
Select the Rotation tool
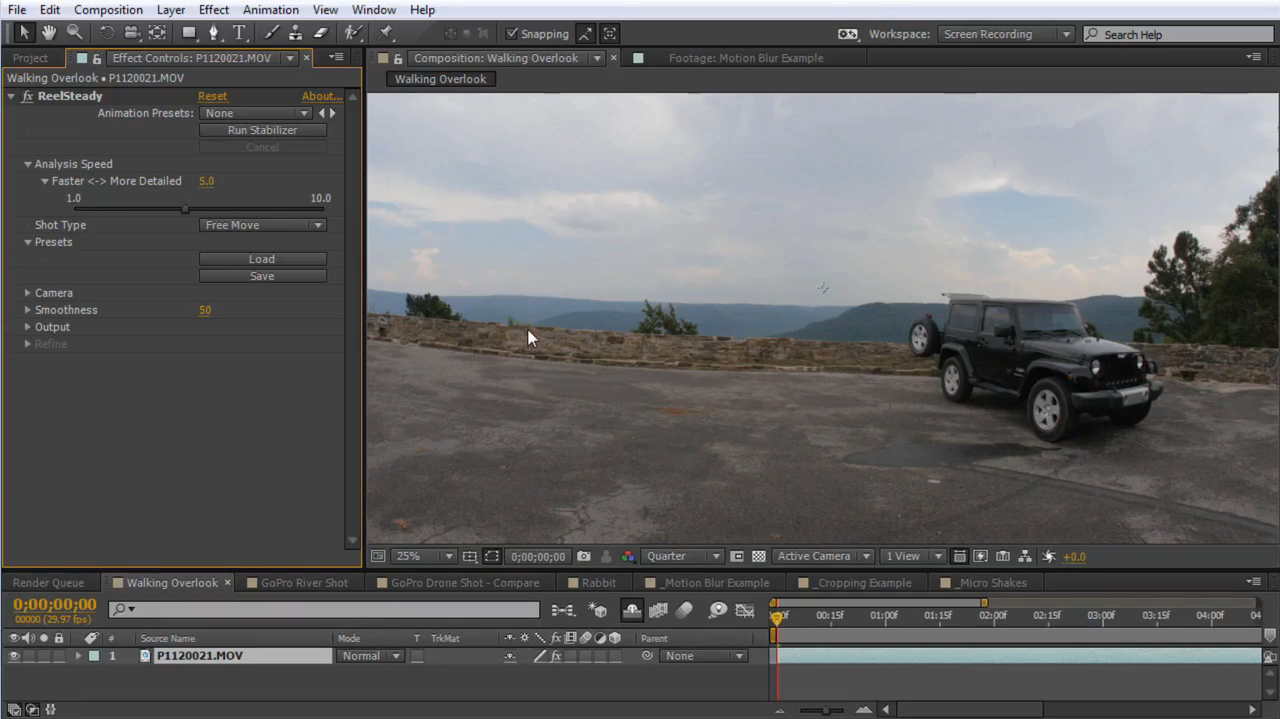(107, 33)
